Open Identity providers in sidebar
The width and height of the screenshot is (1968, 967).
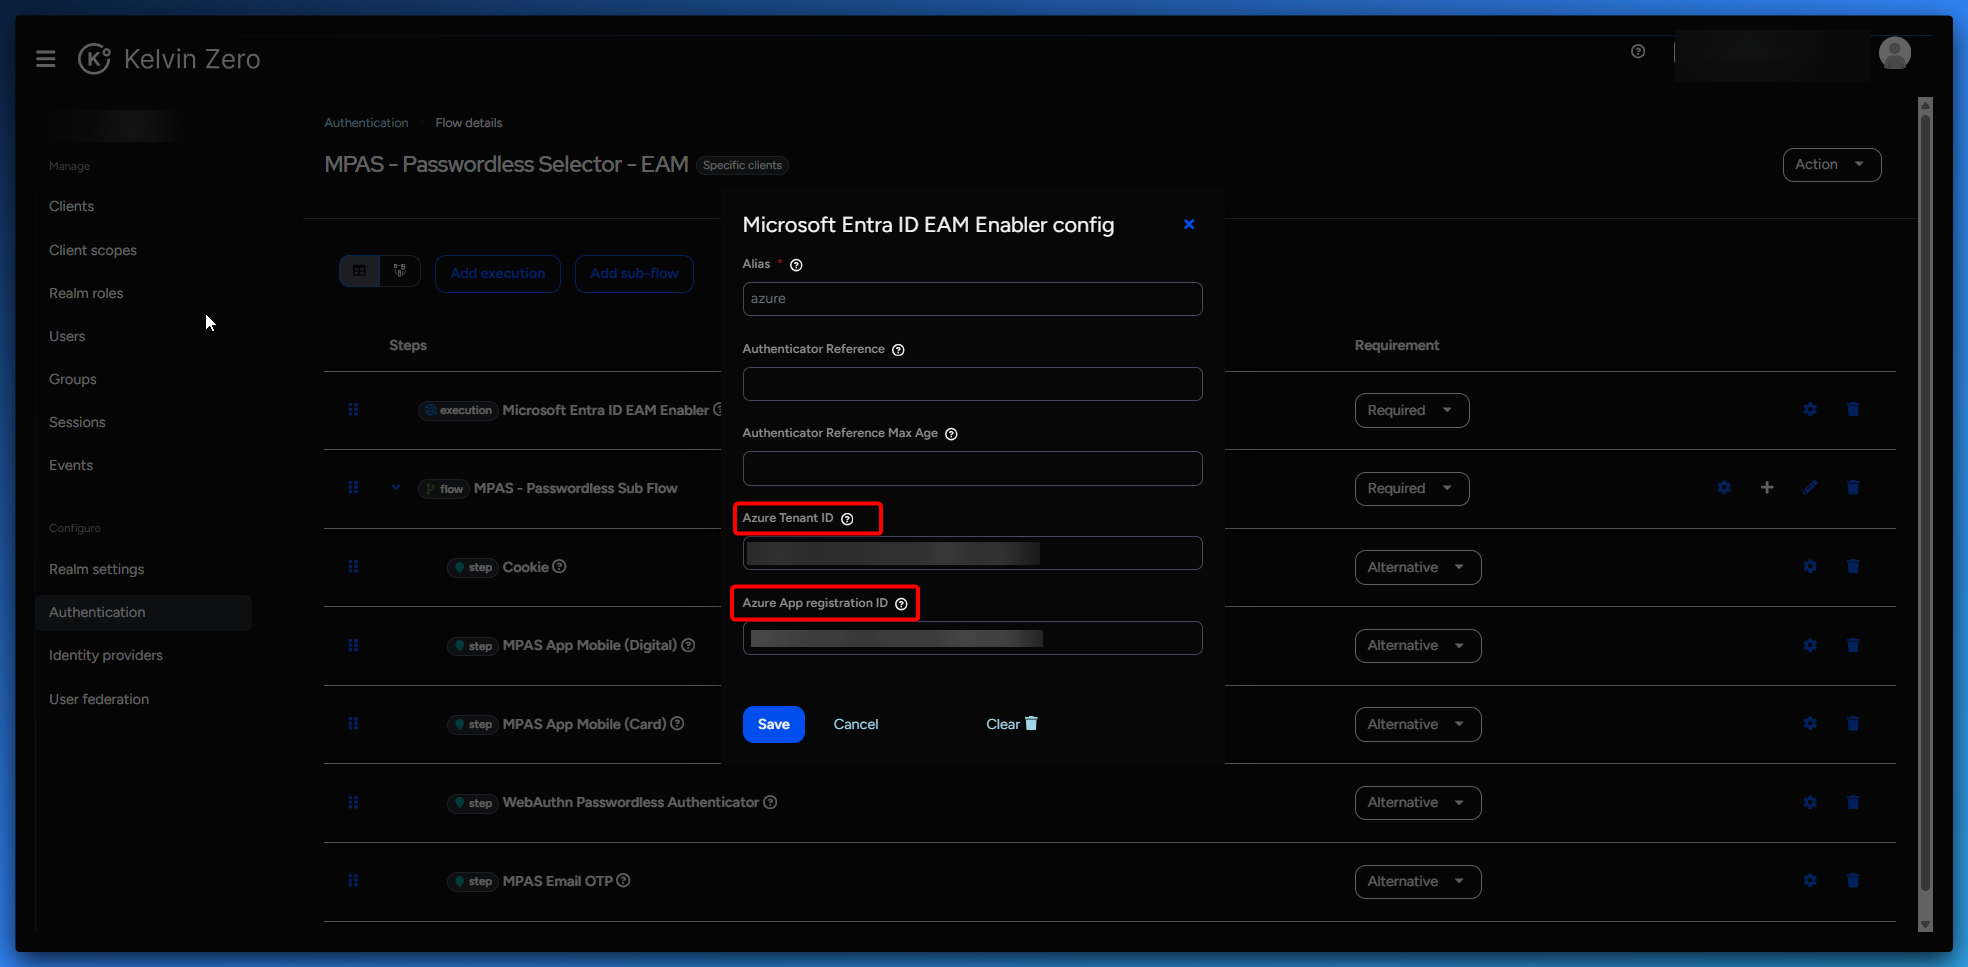coord(106,655)
